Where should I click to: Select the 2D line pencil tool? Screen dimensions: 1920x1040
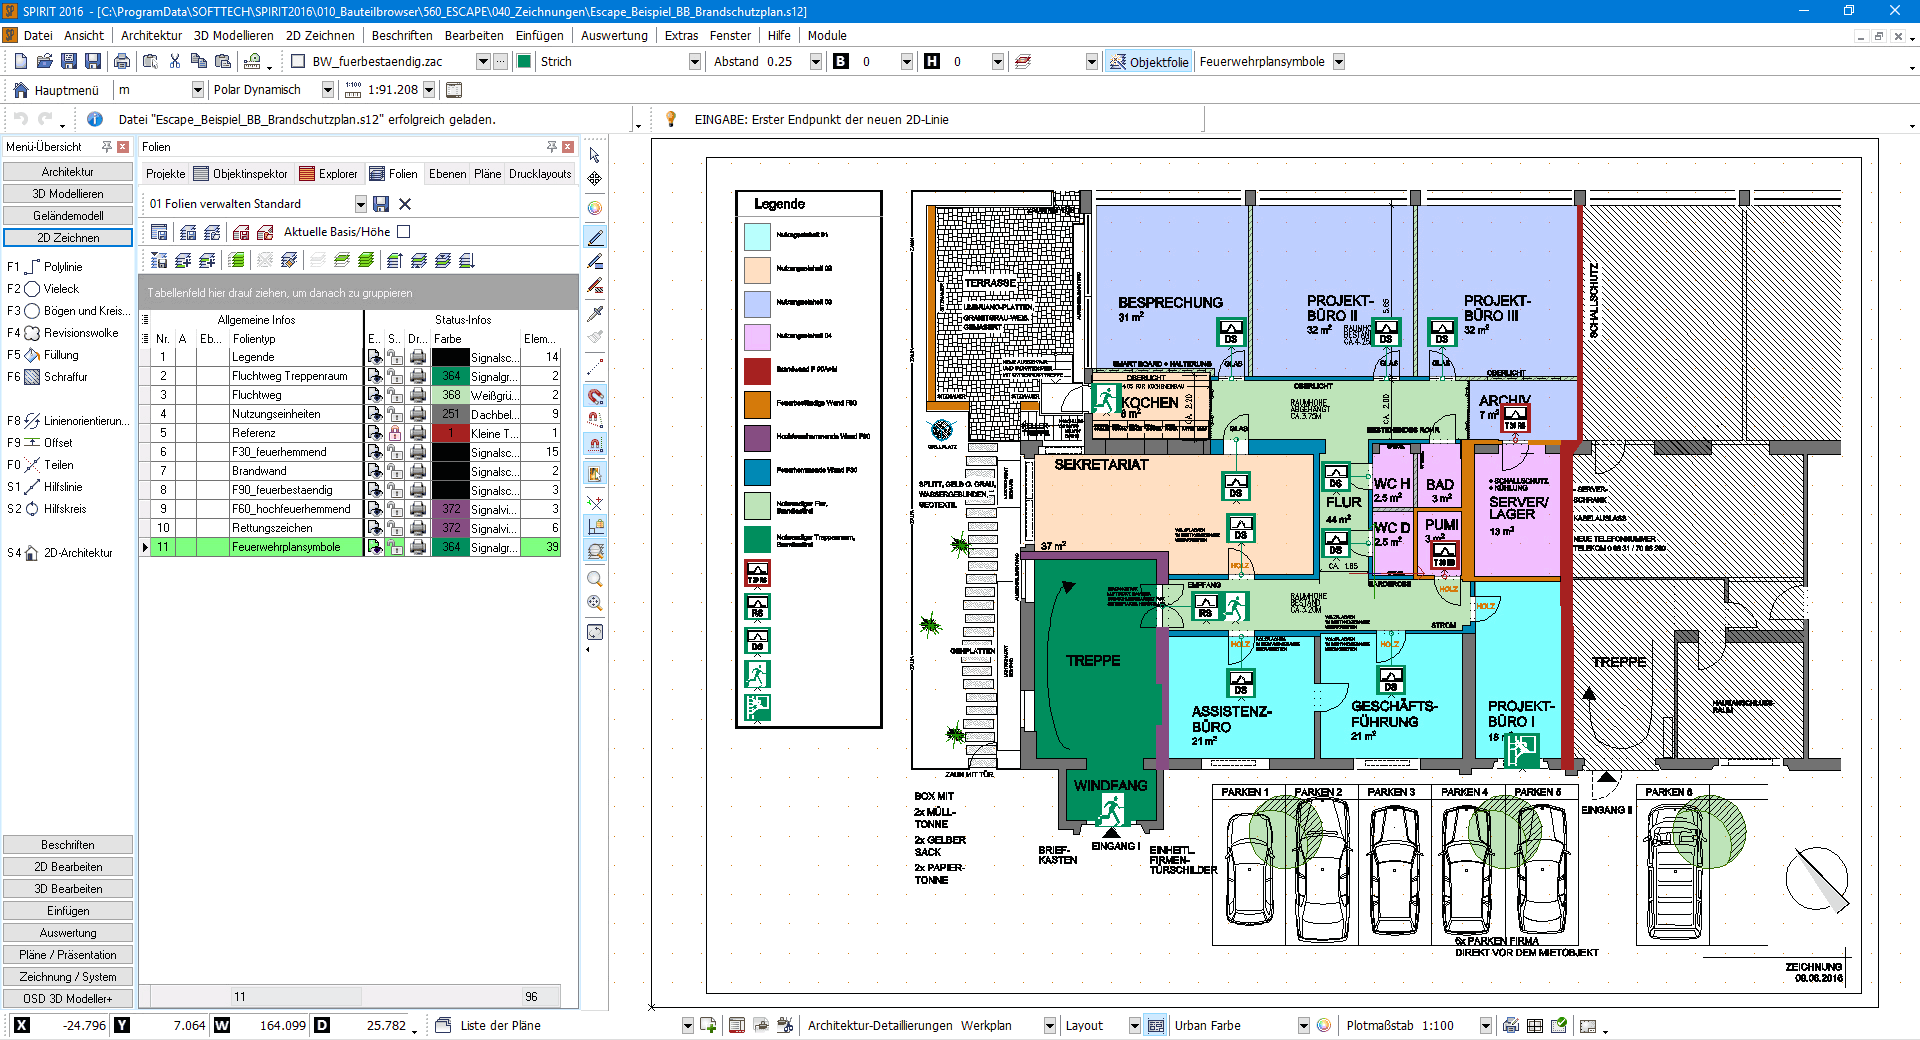tap(595, 237)
